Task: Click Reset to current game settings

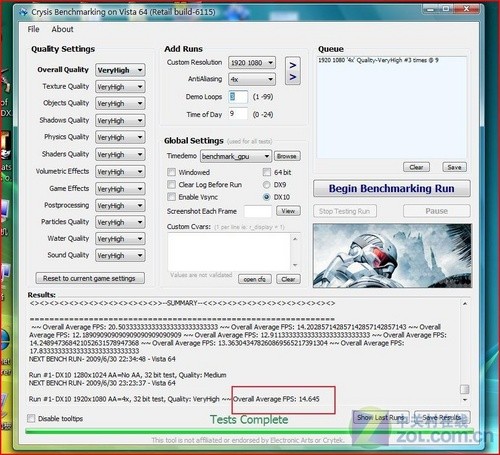Action: click(x=90, y=278)
